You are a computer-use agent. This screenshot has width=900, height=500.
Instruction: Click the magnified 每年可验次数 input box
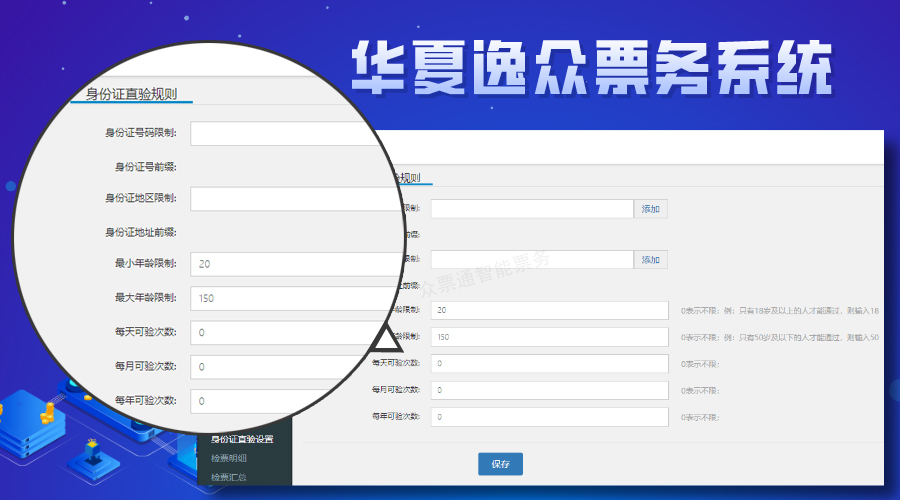click(259, 401)
